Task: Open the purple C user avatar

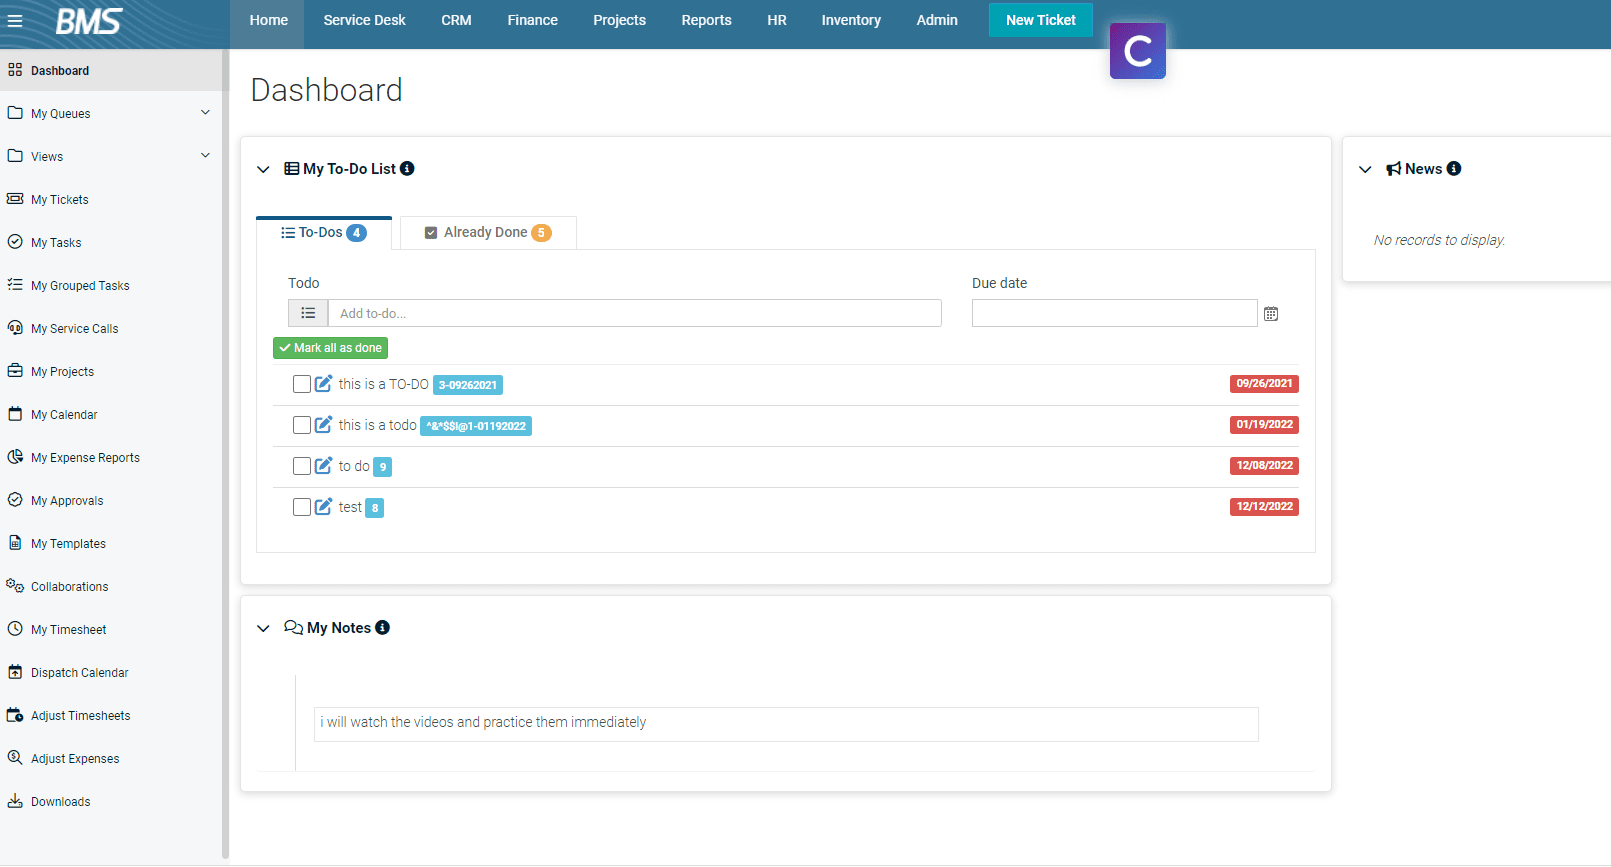Action: point(1137,51)
